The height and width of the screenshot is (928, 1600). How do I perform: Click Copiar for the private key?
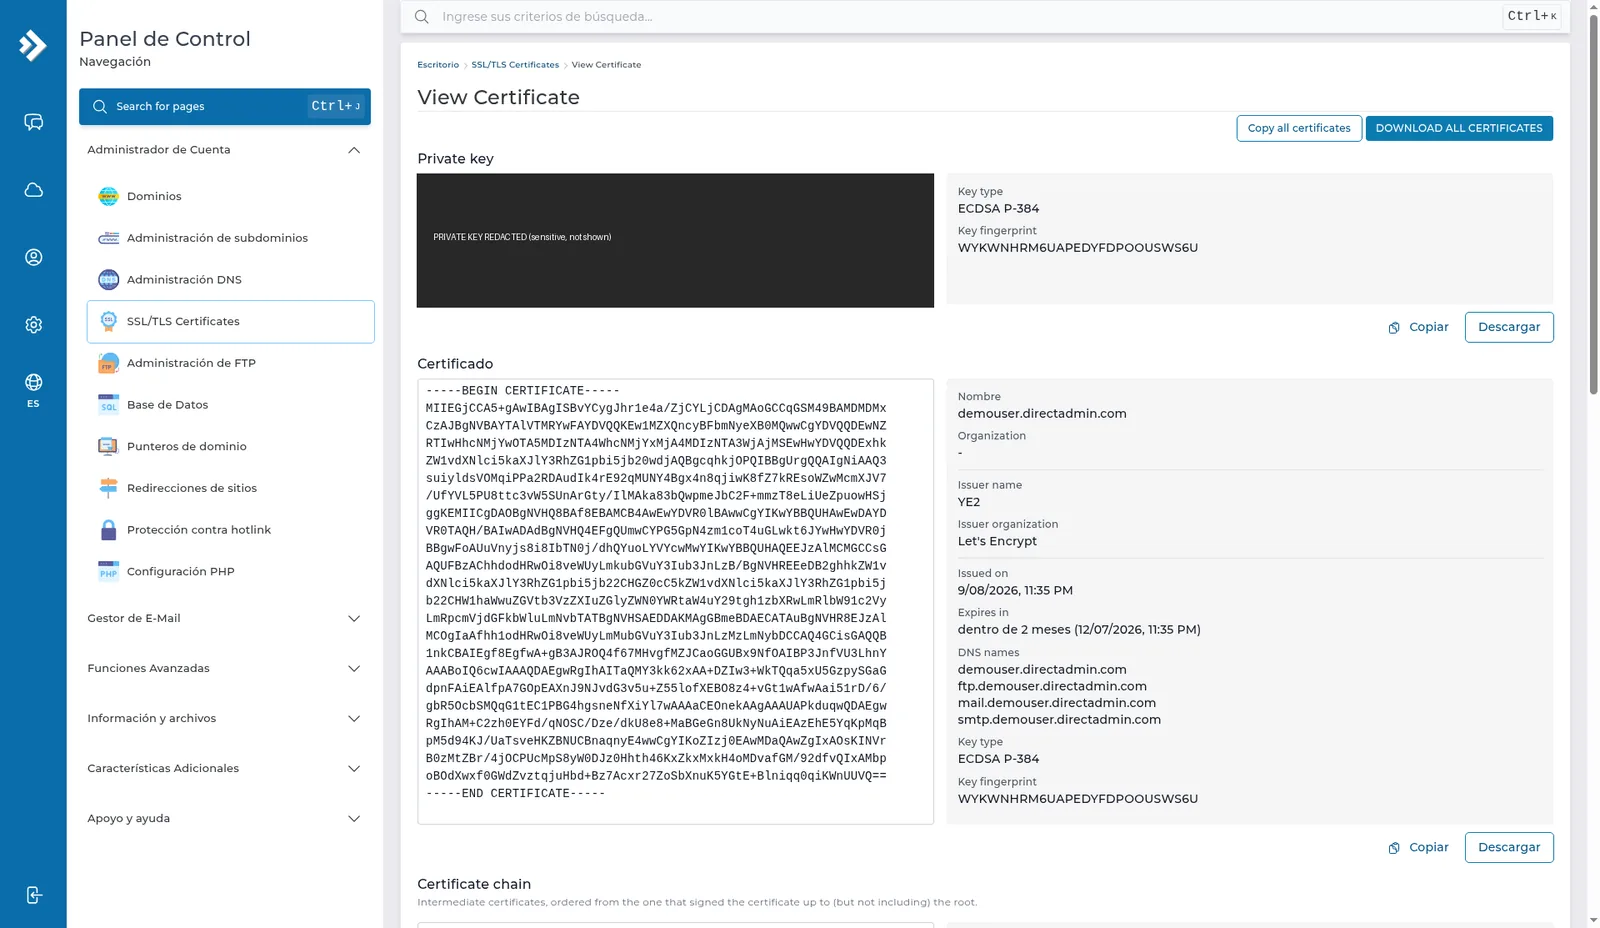click(1418, 327)
